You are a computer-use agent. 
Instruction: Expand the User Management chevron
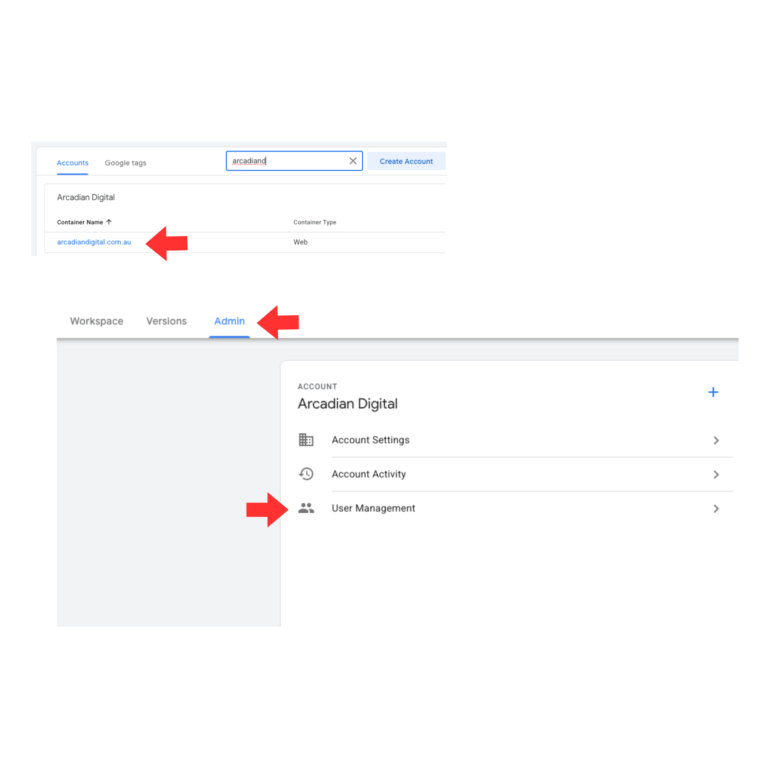pos(716,508)
